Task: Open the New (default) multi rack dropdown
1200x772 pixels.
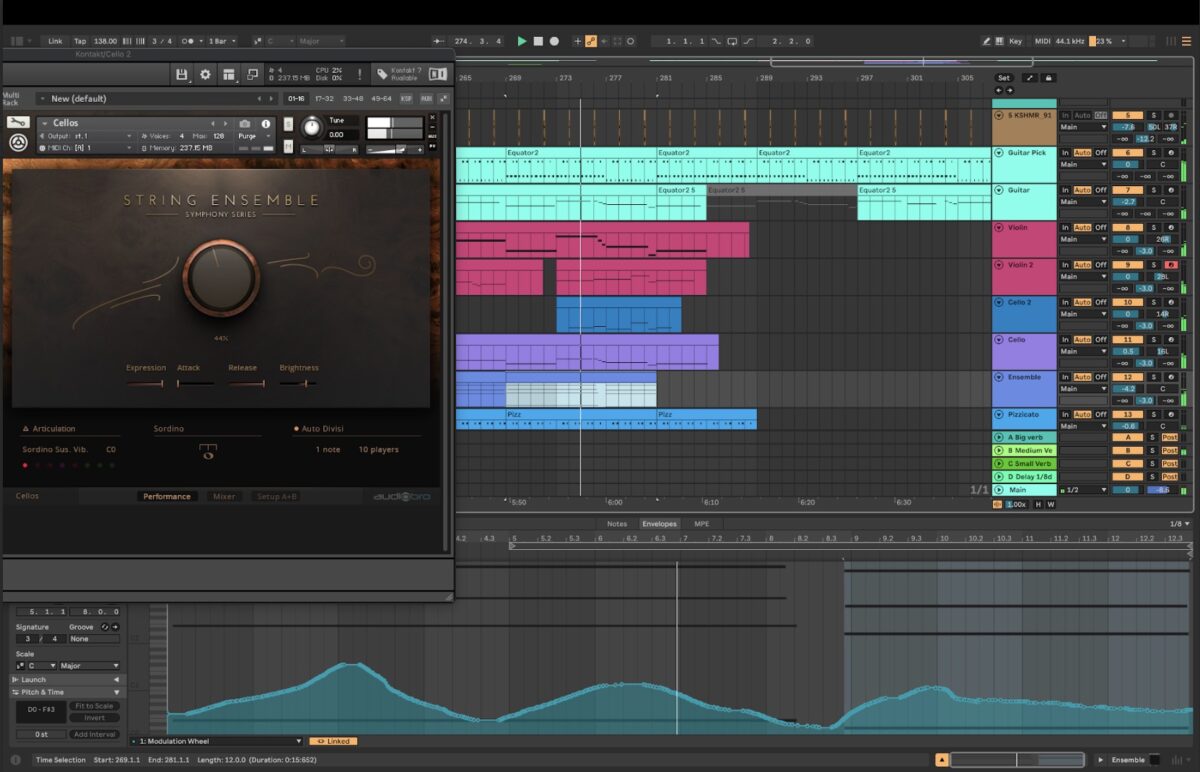Action: pos(157,98)
